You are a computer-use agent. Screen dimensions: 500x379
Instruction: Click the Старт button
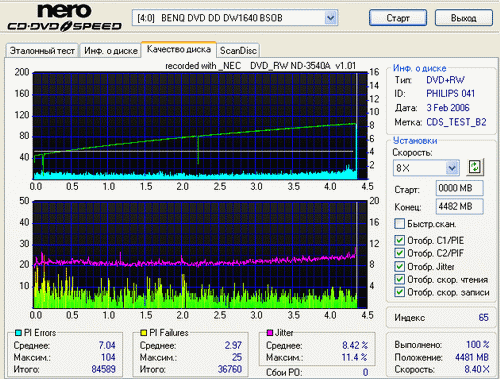click(398, 18)
